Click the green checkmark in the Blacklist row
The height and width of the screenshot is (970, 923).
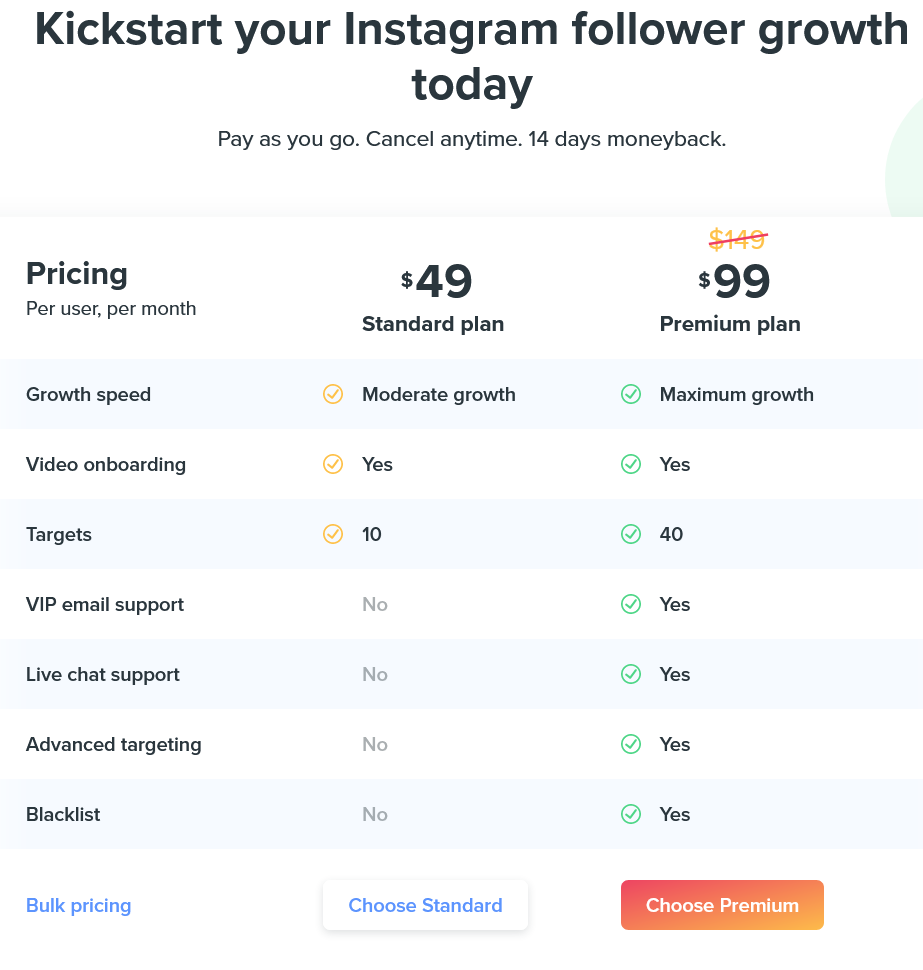click(x=631, y=814)
